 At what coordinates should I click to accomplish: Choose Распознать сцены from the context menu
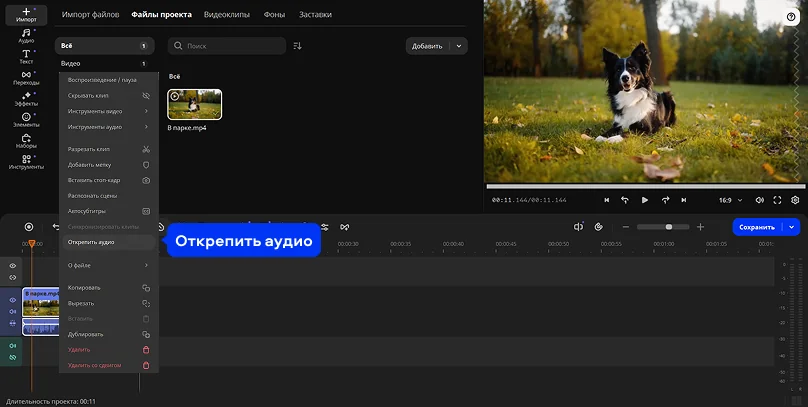pos(108,196)
